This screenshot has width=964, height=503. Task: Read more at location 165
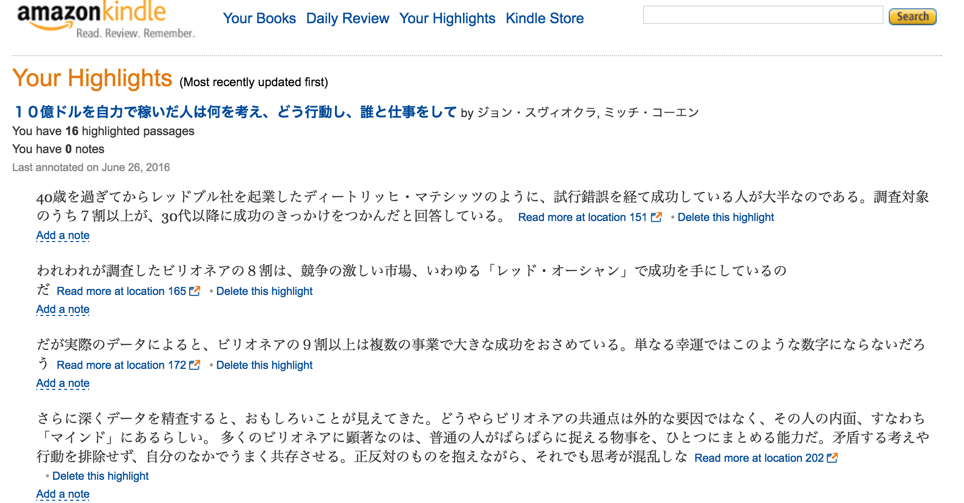(121, 291)
